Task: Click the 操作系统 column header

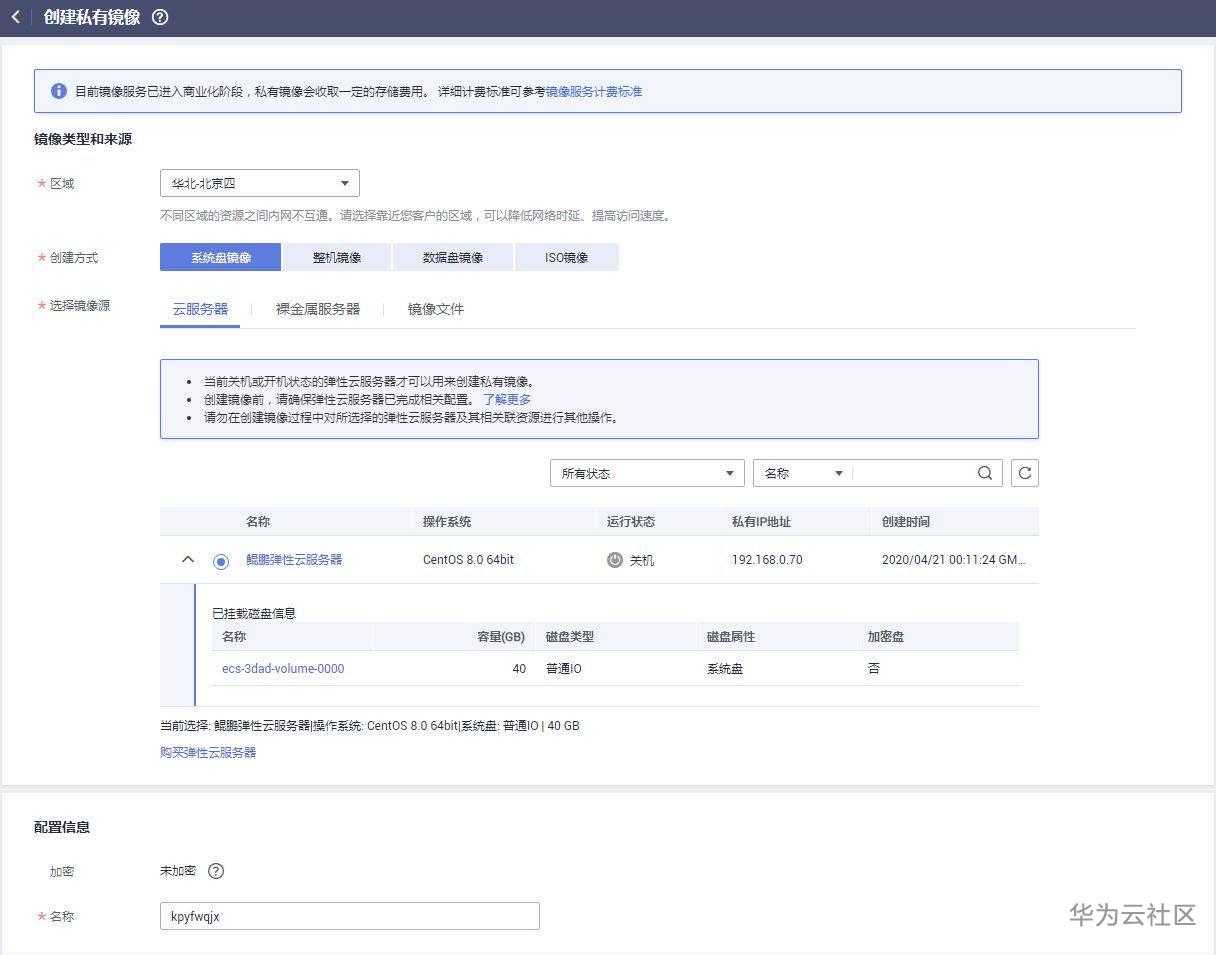Action: pyautogui.click(x=447, y=521)
